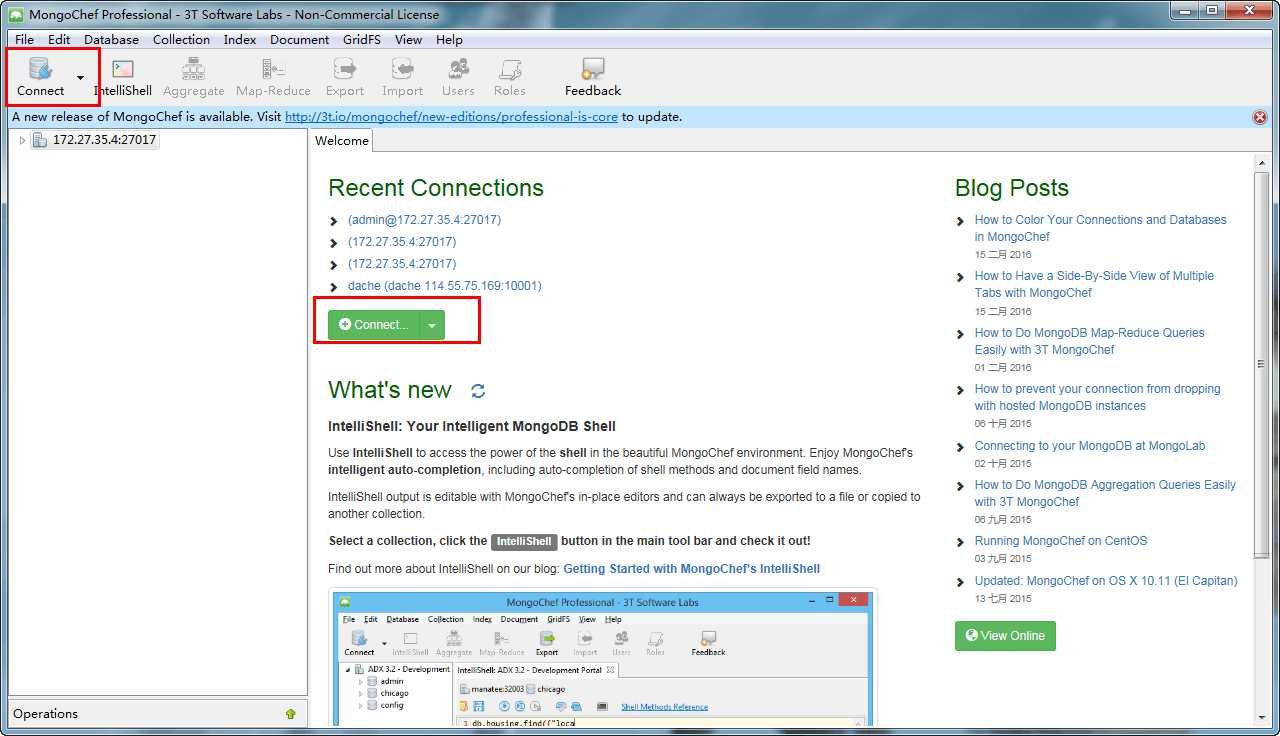
Task: Open the Index menu
Action: pyautogui.click(x=240, y=40)
